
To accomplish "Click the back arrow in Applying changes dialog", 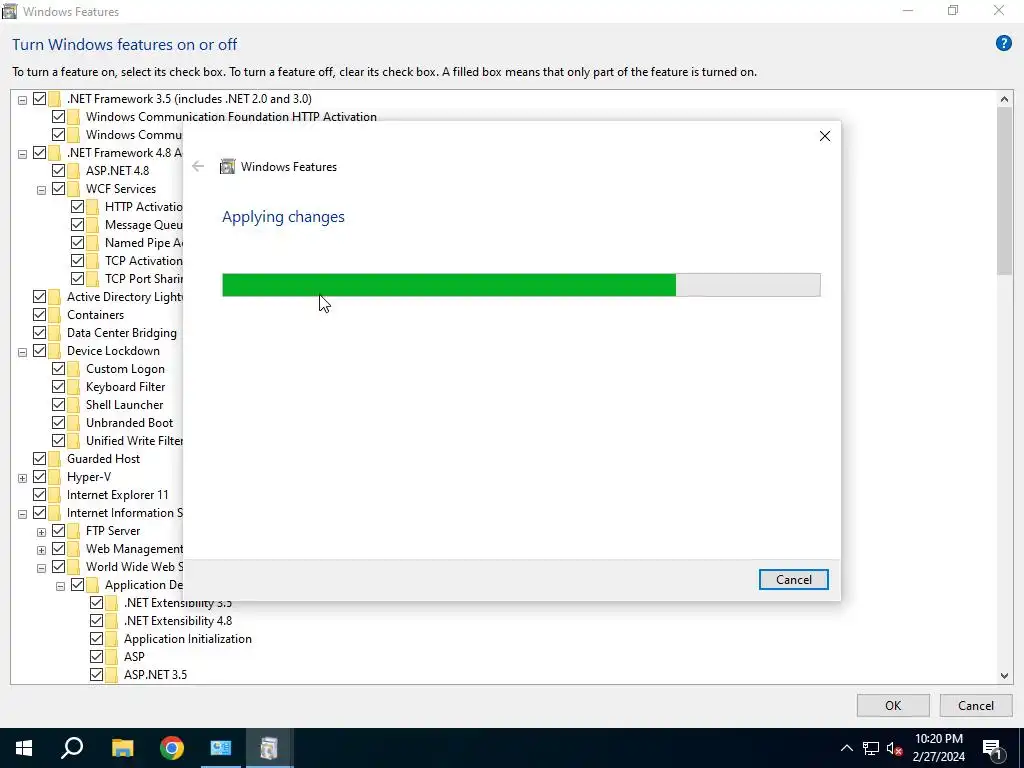I will click(x=198, y=167).
